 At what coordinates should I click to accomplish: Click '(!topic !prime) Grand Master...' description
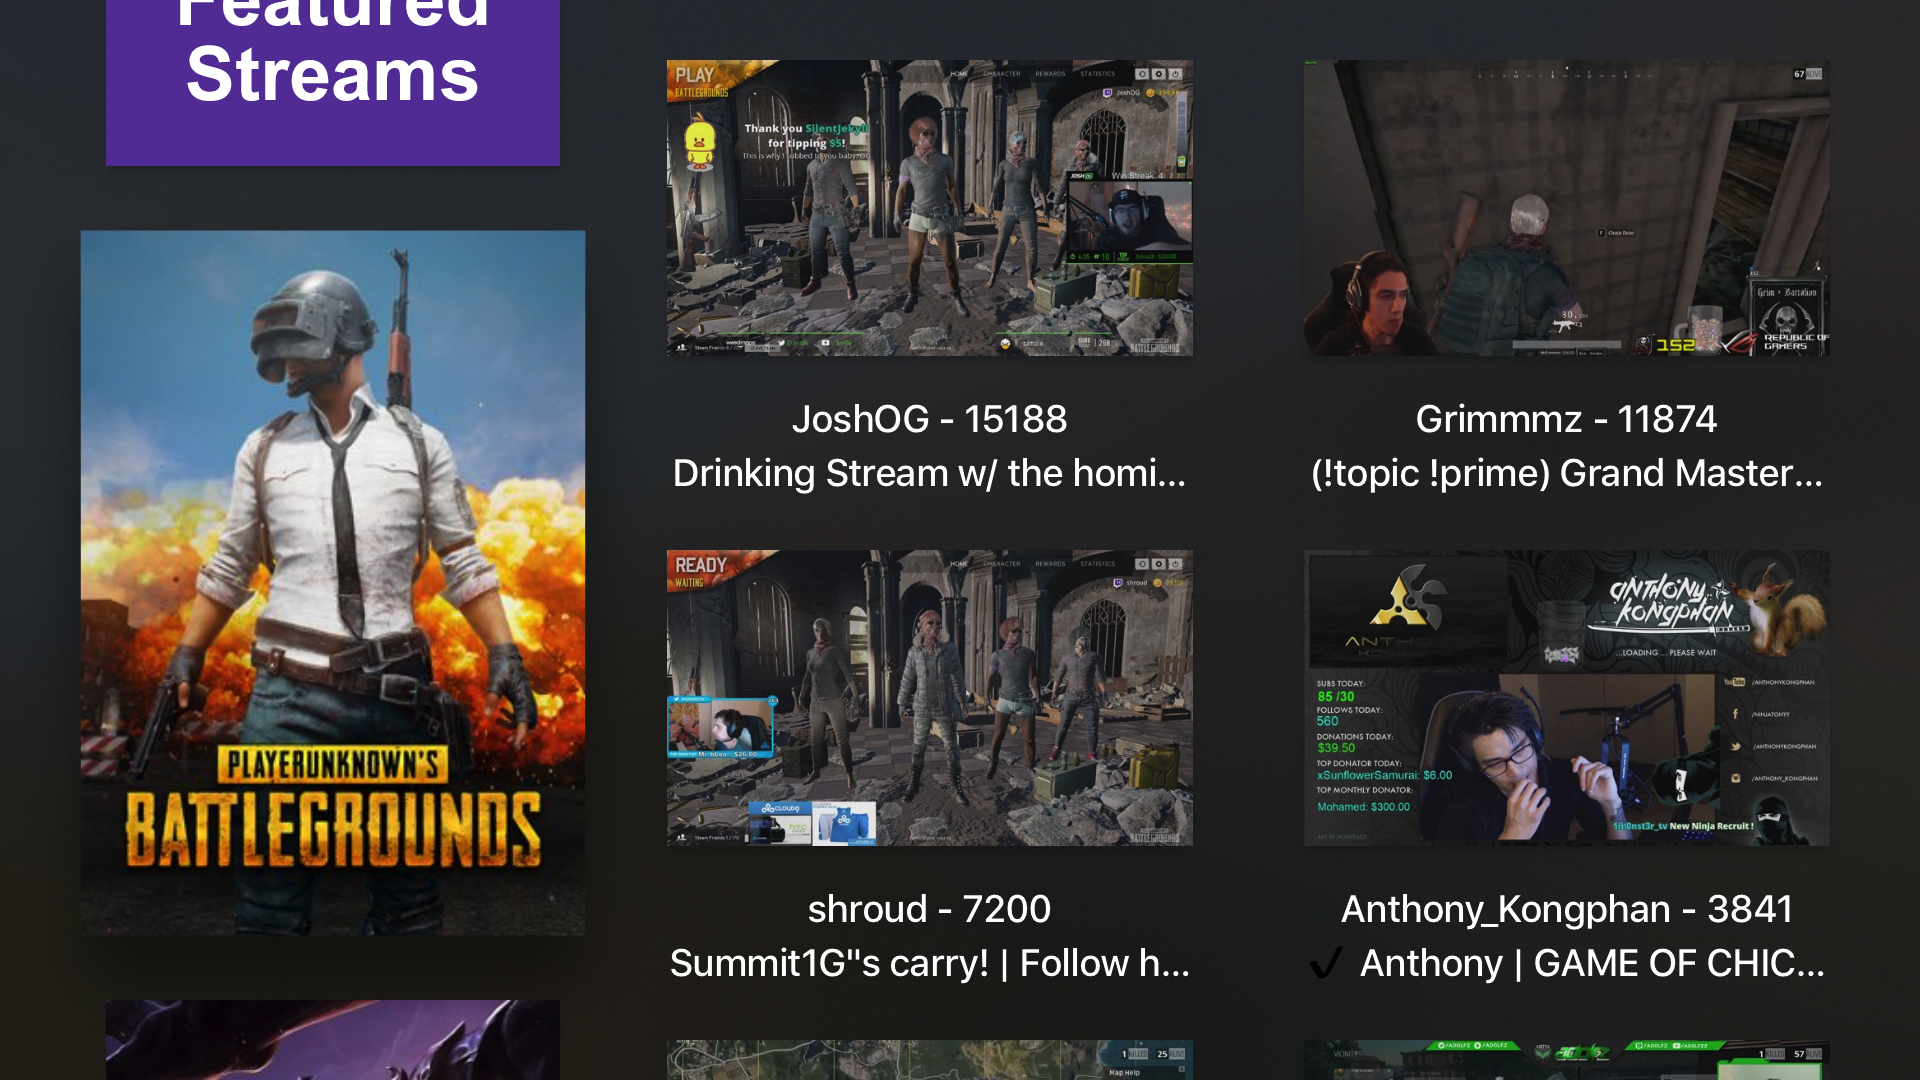point(1566,473)
